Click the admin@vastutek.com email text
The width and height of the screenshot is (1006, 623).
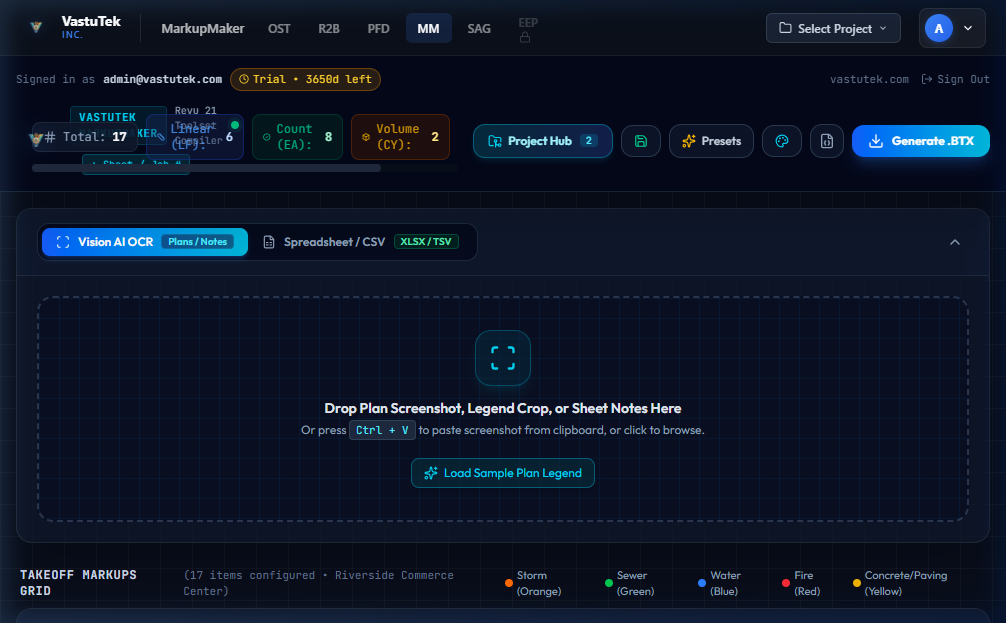162,79
